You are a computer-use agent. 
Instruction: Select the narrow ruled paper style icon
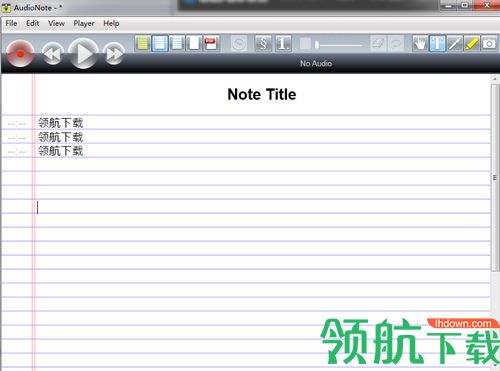(x=177, y=43)
